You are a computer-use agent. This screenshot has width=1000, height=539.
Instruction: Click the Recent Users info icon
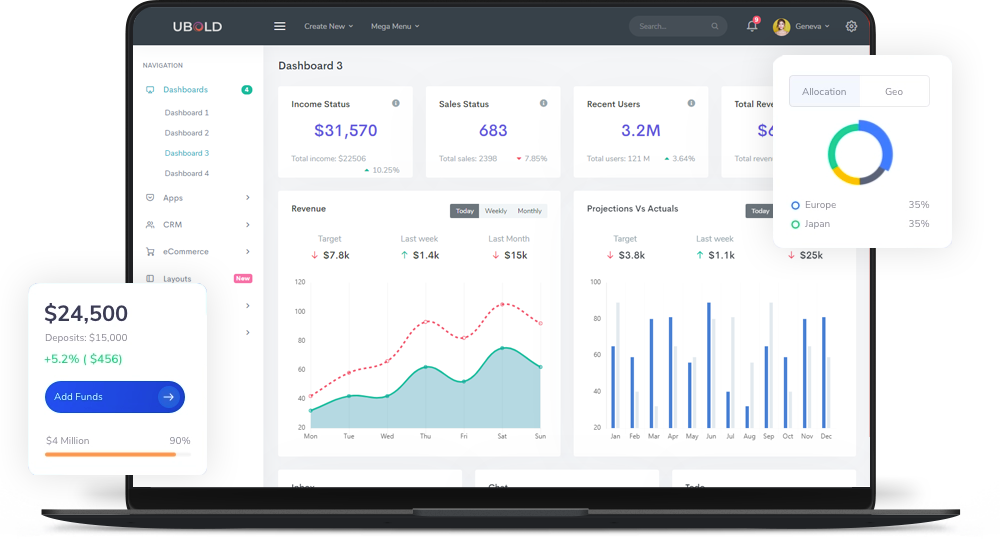pos(691,103)
